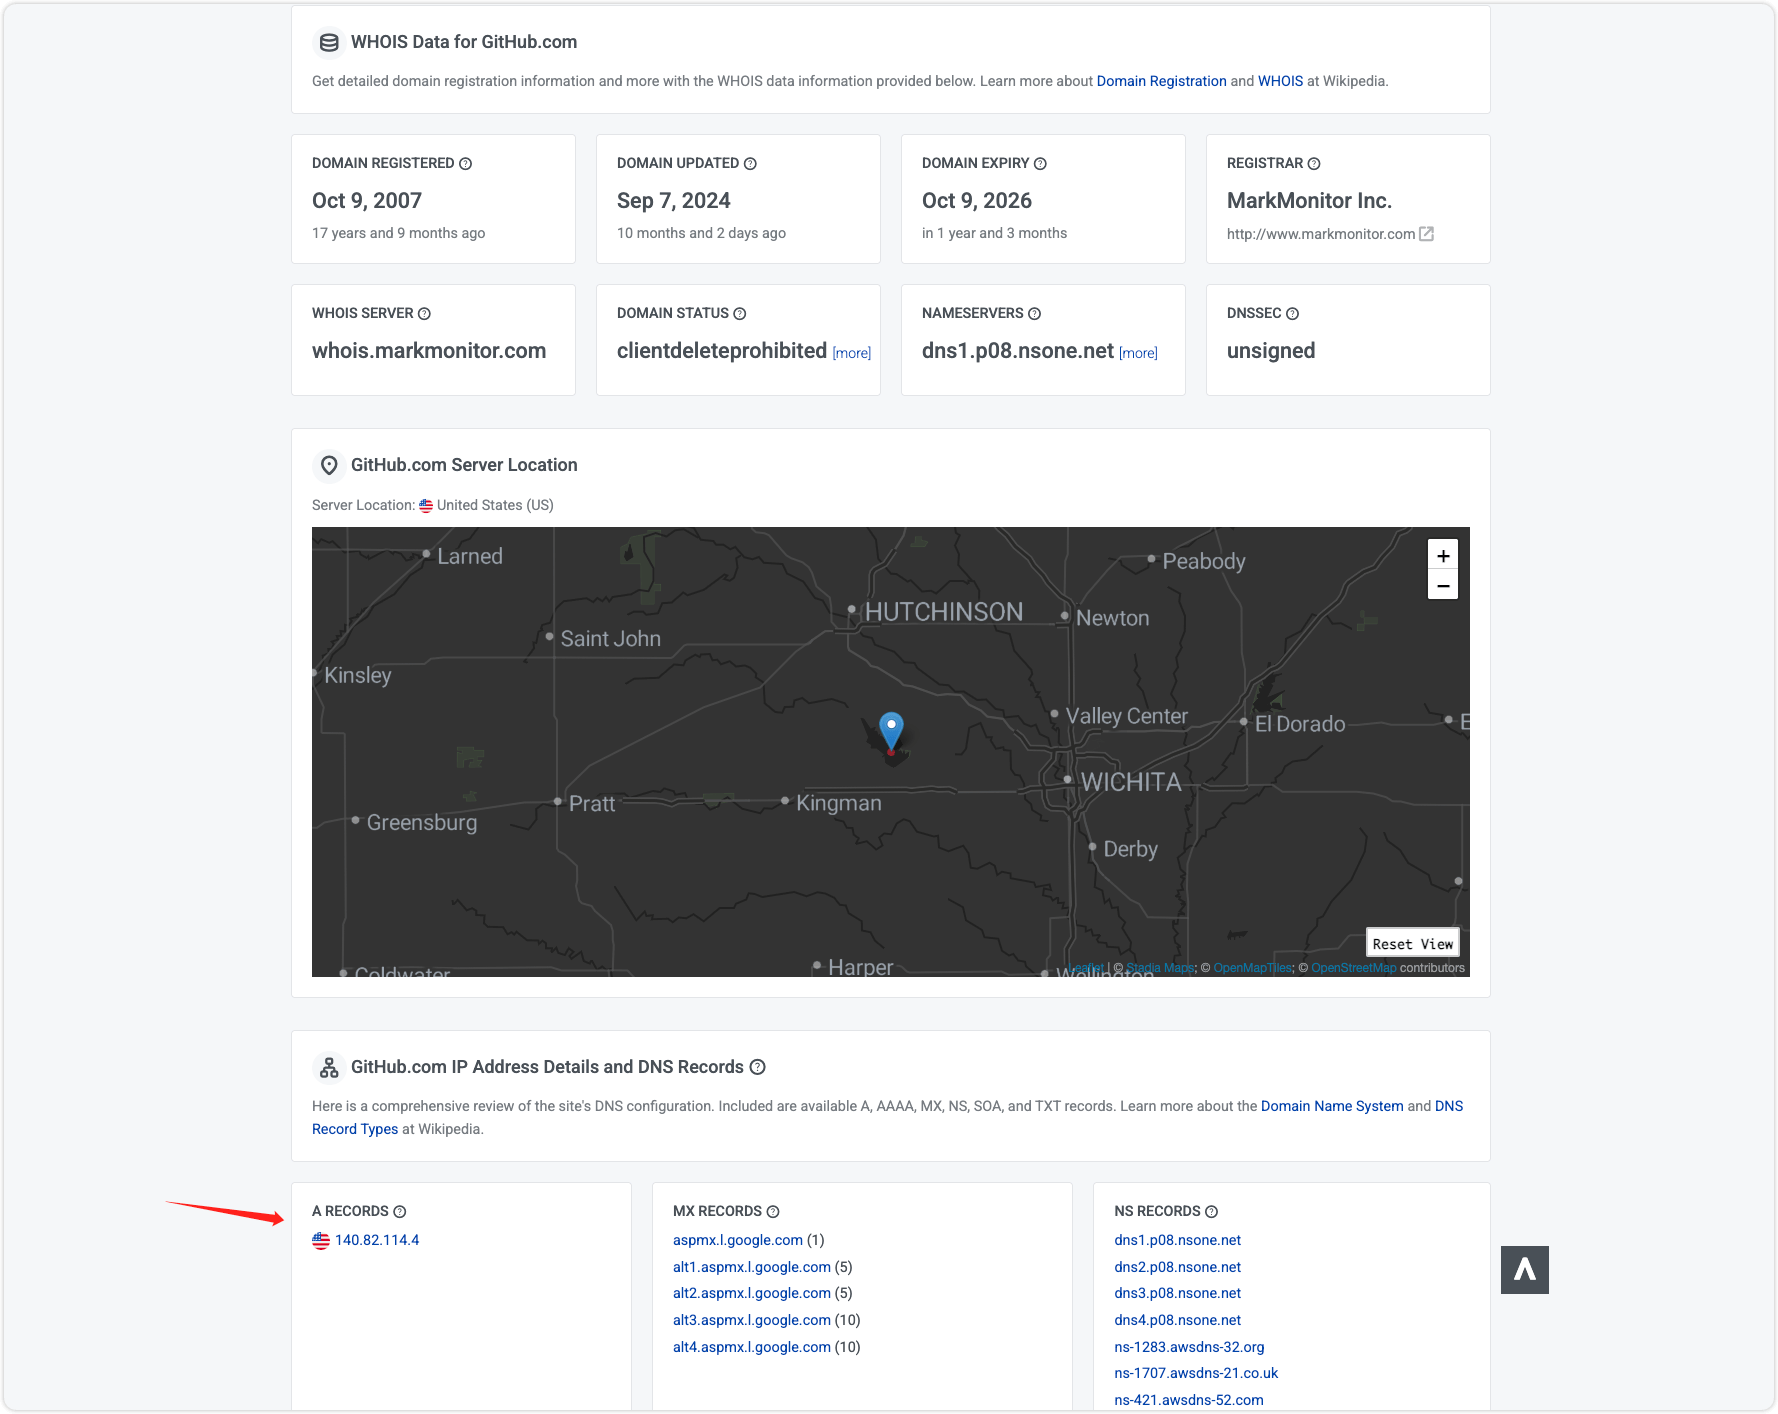Click the A record IP 140.82.114.4
The width and height of the screenshot is (1778, 1414).
point(377,1240)
